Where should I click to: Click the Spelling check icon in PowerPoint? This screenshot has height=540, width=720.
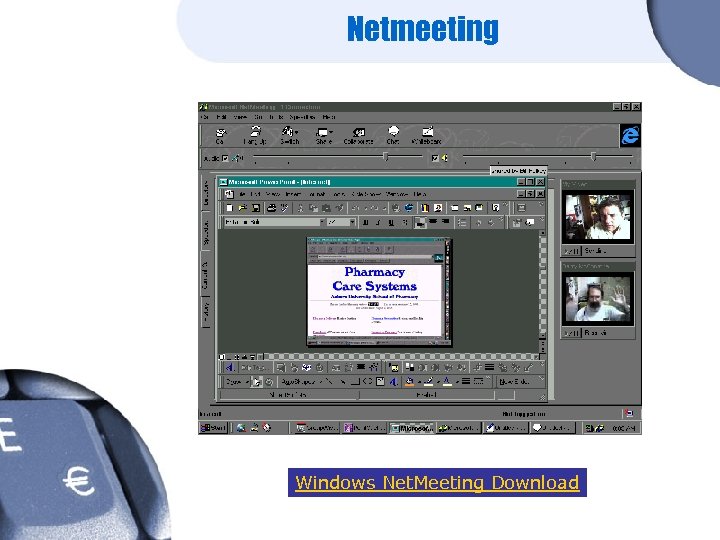285,208
